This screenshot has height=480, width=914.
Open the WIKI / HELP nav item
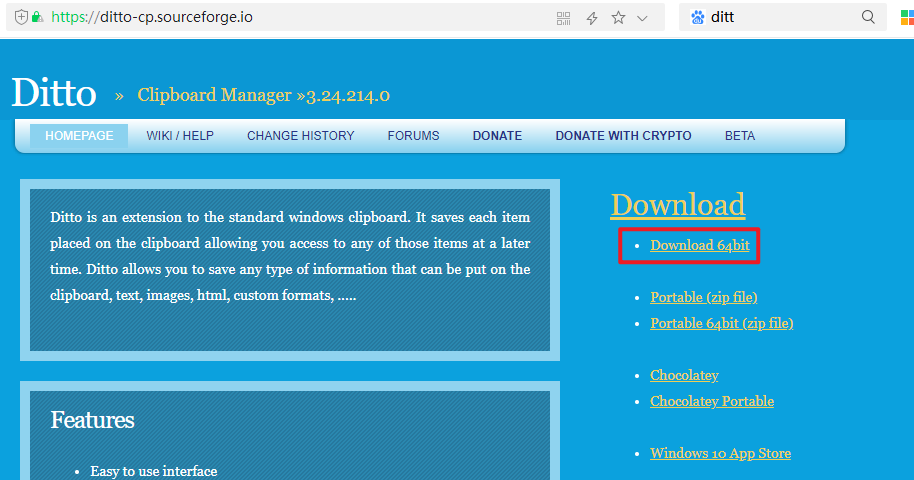180,136
